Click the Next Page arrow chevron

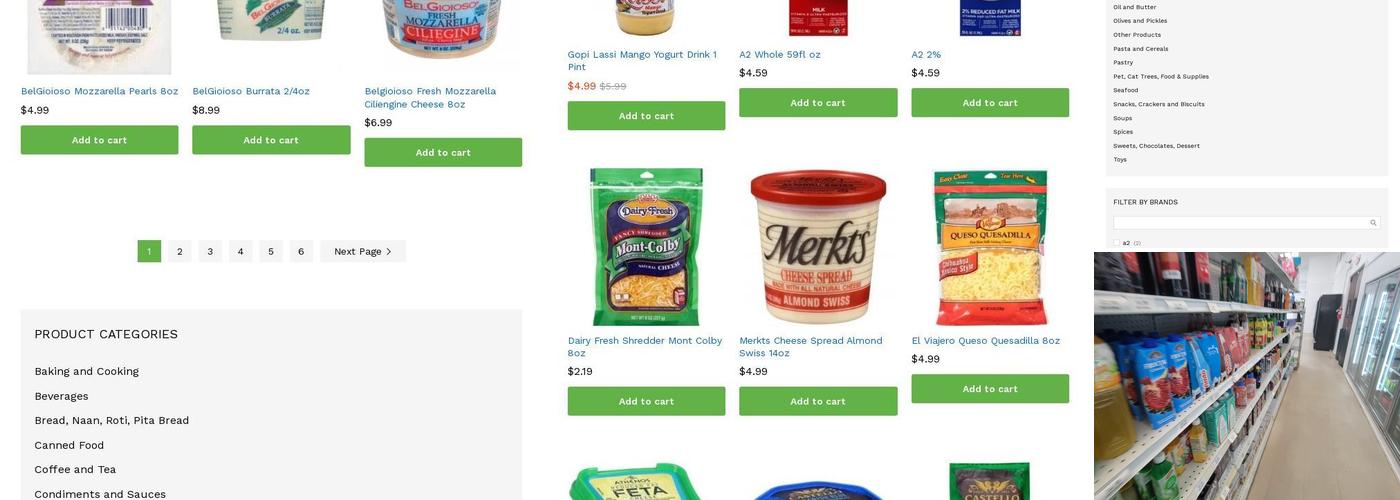(x=389, y=252)
